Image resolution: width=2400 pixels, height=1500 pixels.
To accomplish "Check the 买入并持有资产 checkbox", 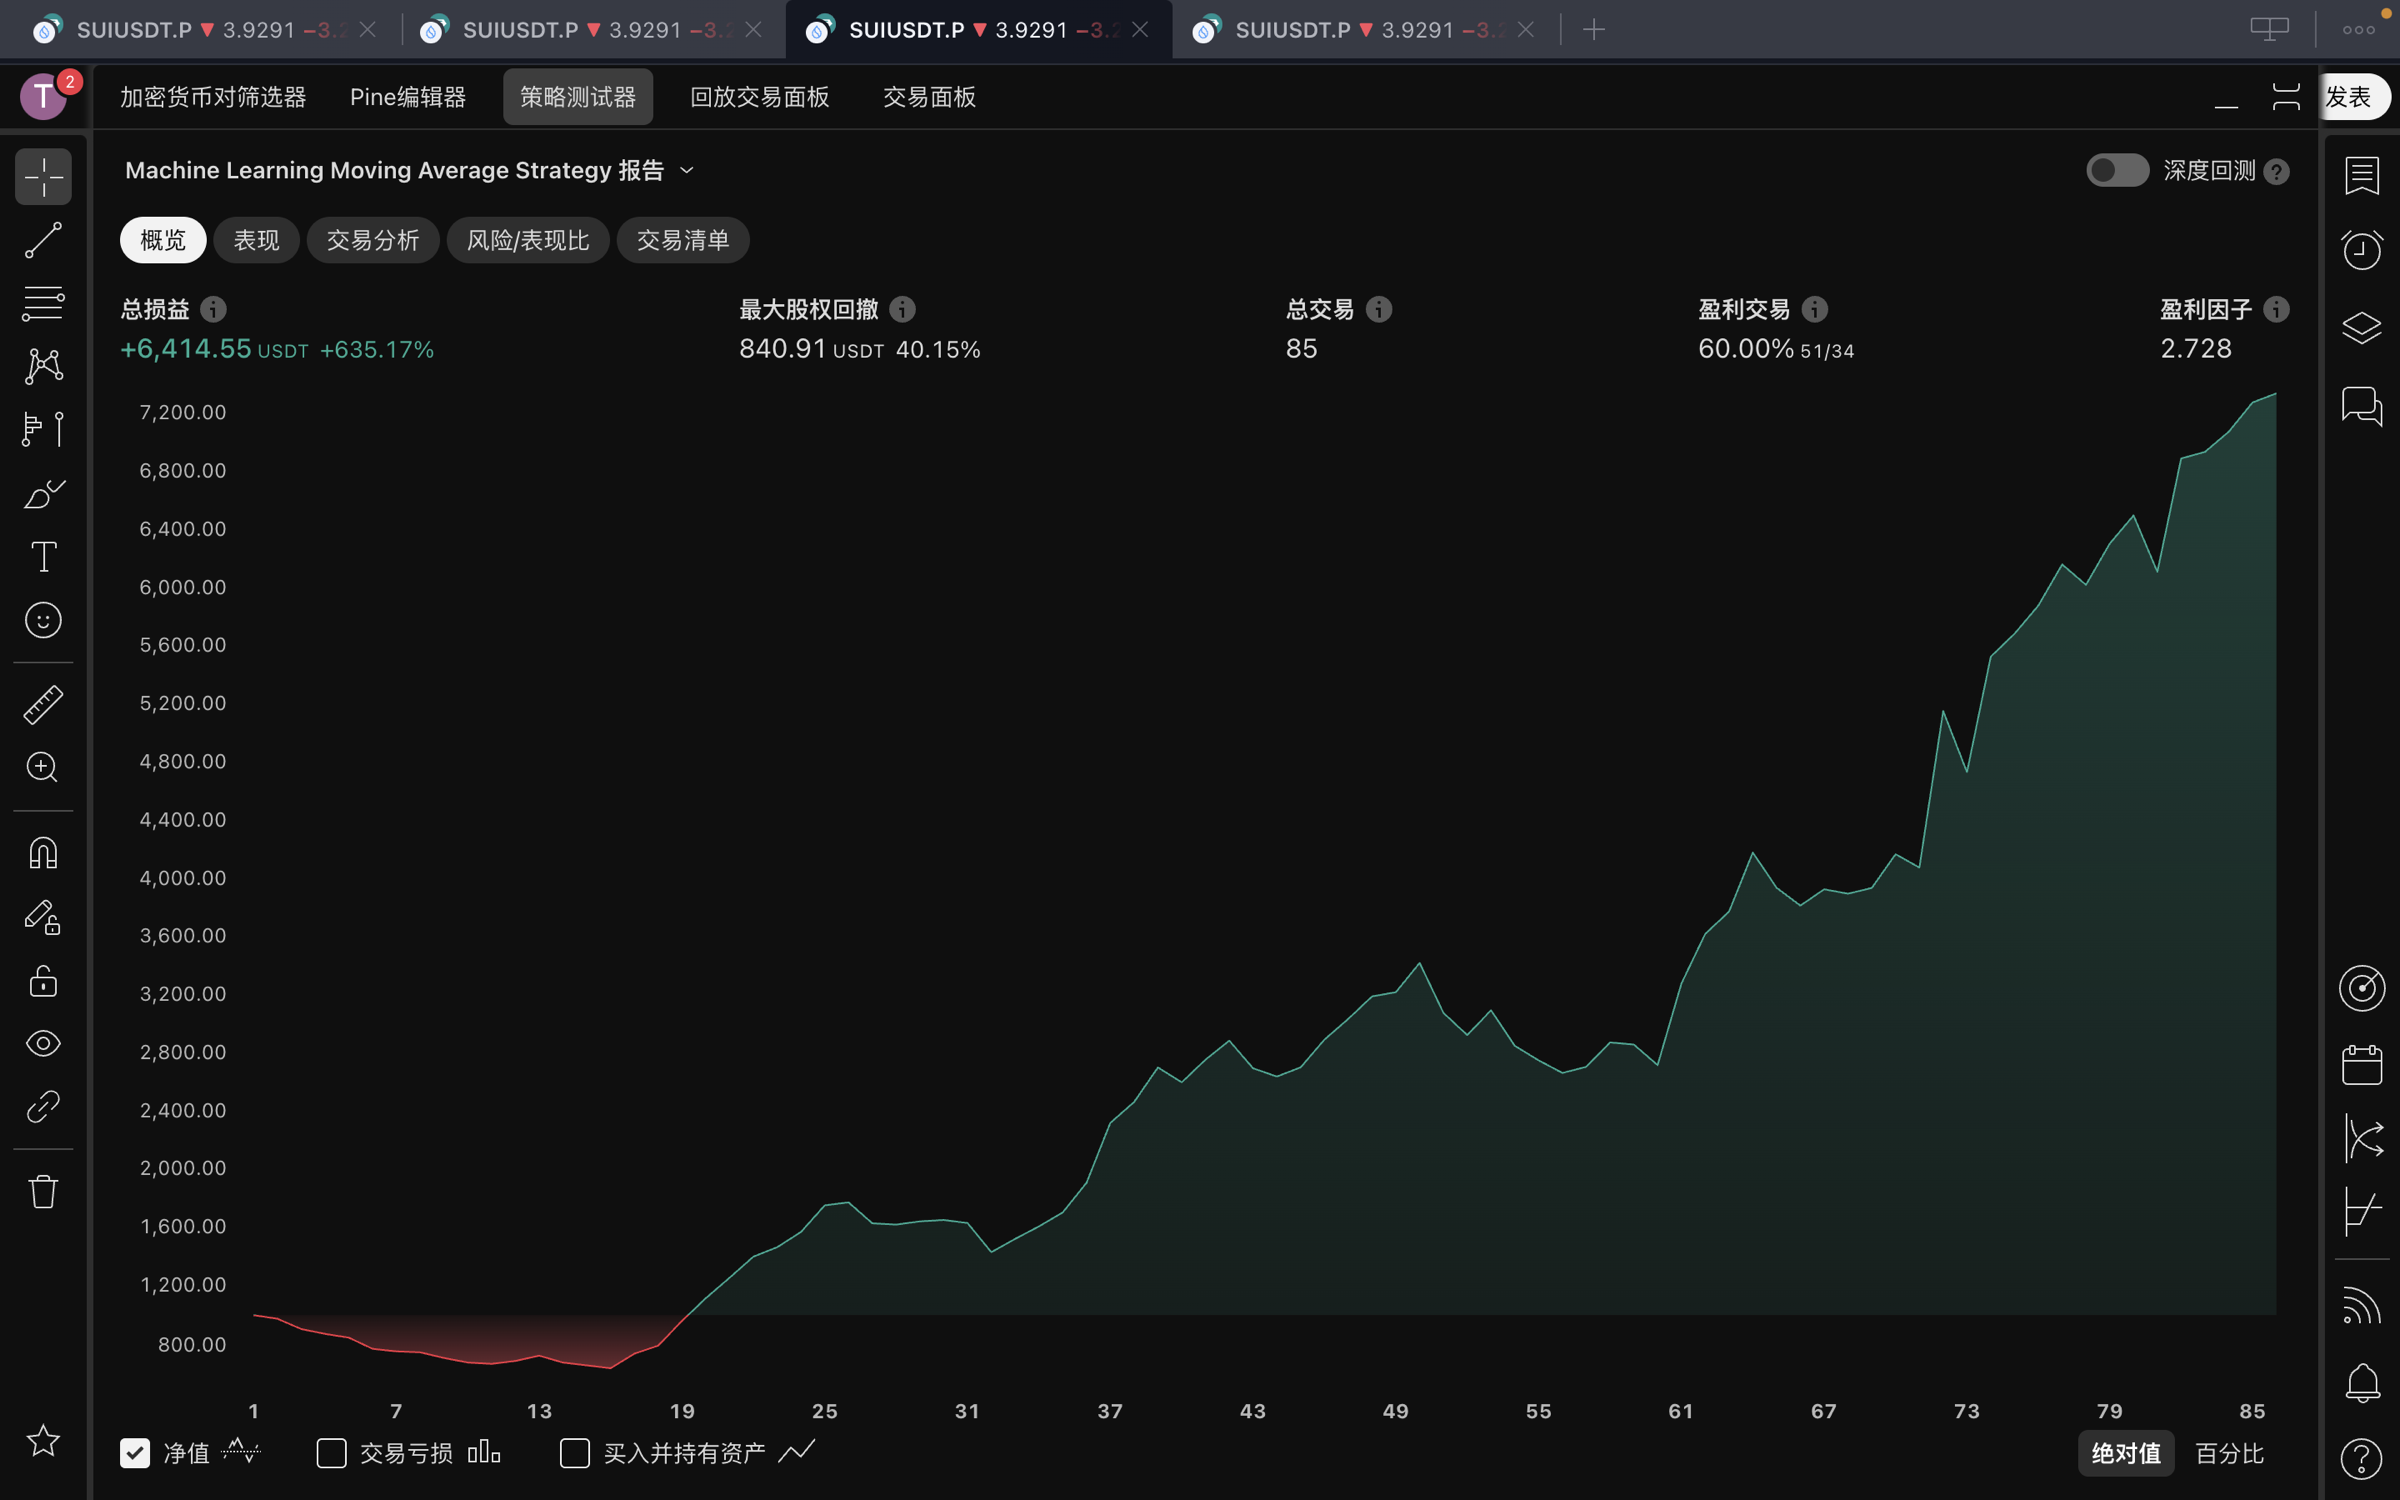I will 574,1452.
